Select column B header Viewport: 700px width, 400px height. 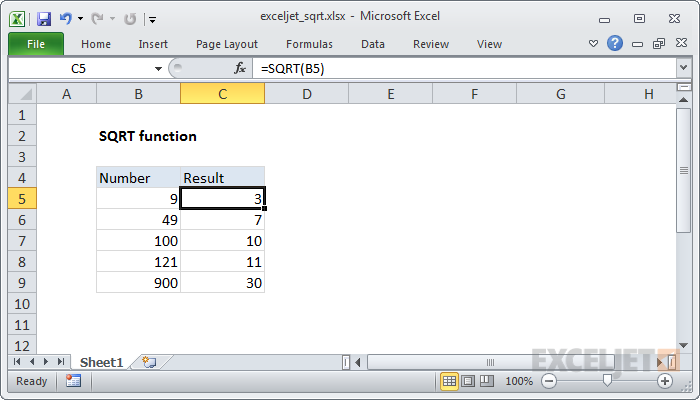click(x=138, y=94)
